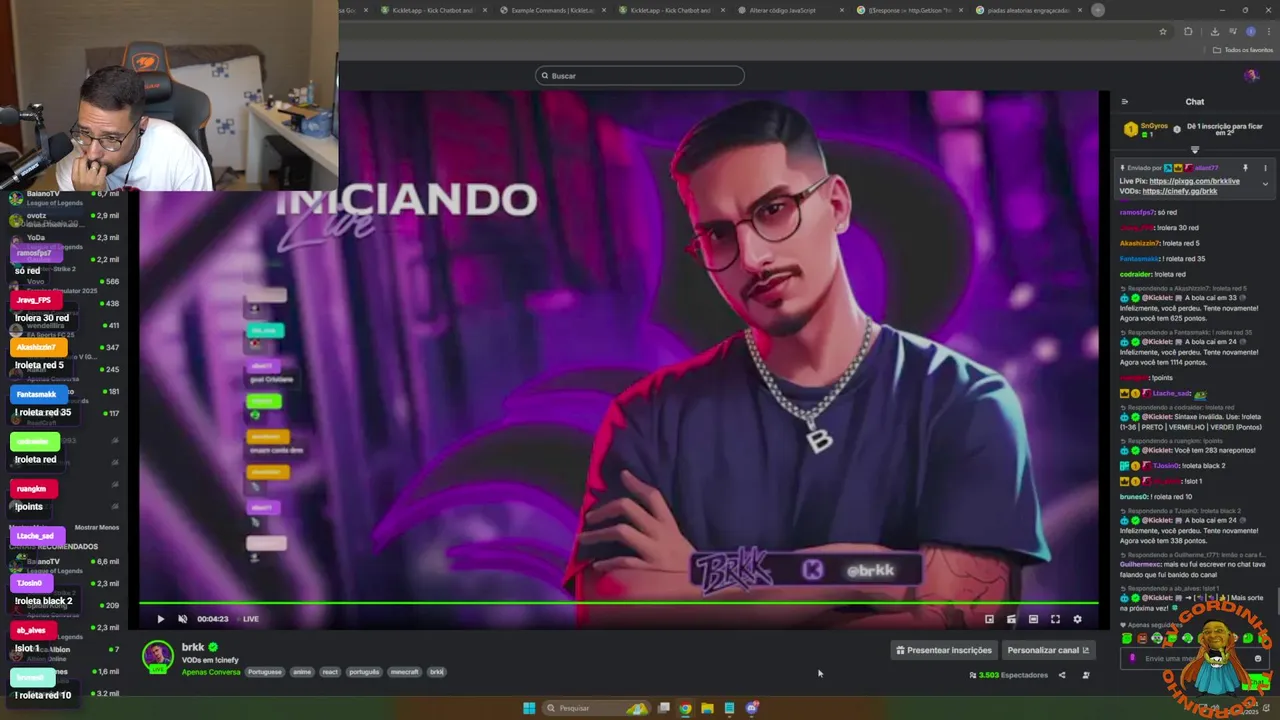Viewport: 1280px width, 720px height.
Task: Open Chrome from the taskbar
Action: [685, 708]
